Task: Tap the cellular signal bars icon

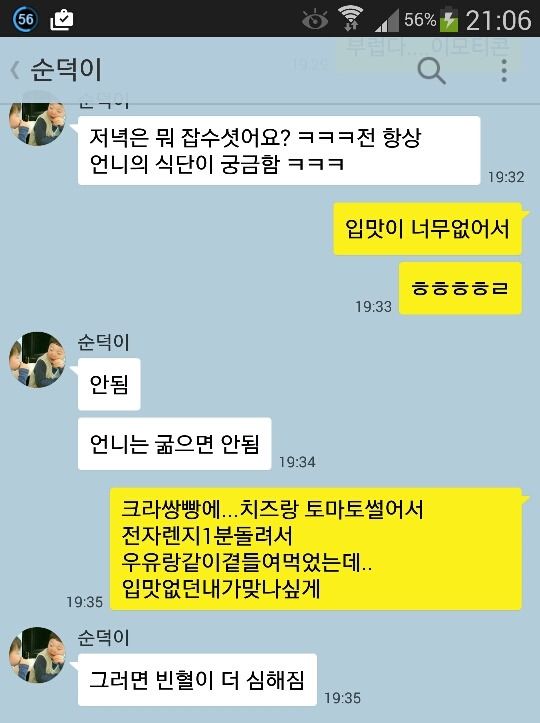Action: [x=386, y=21]
